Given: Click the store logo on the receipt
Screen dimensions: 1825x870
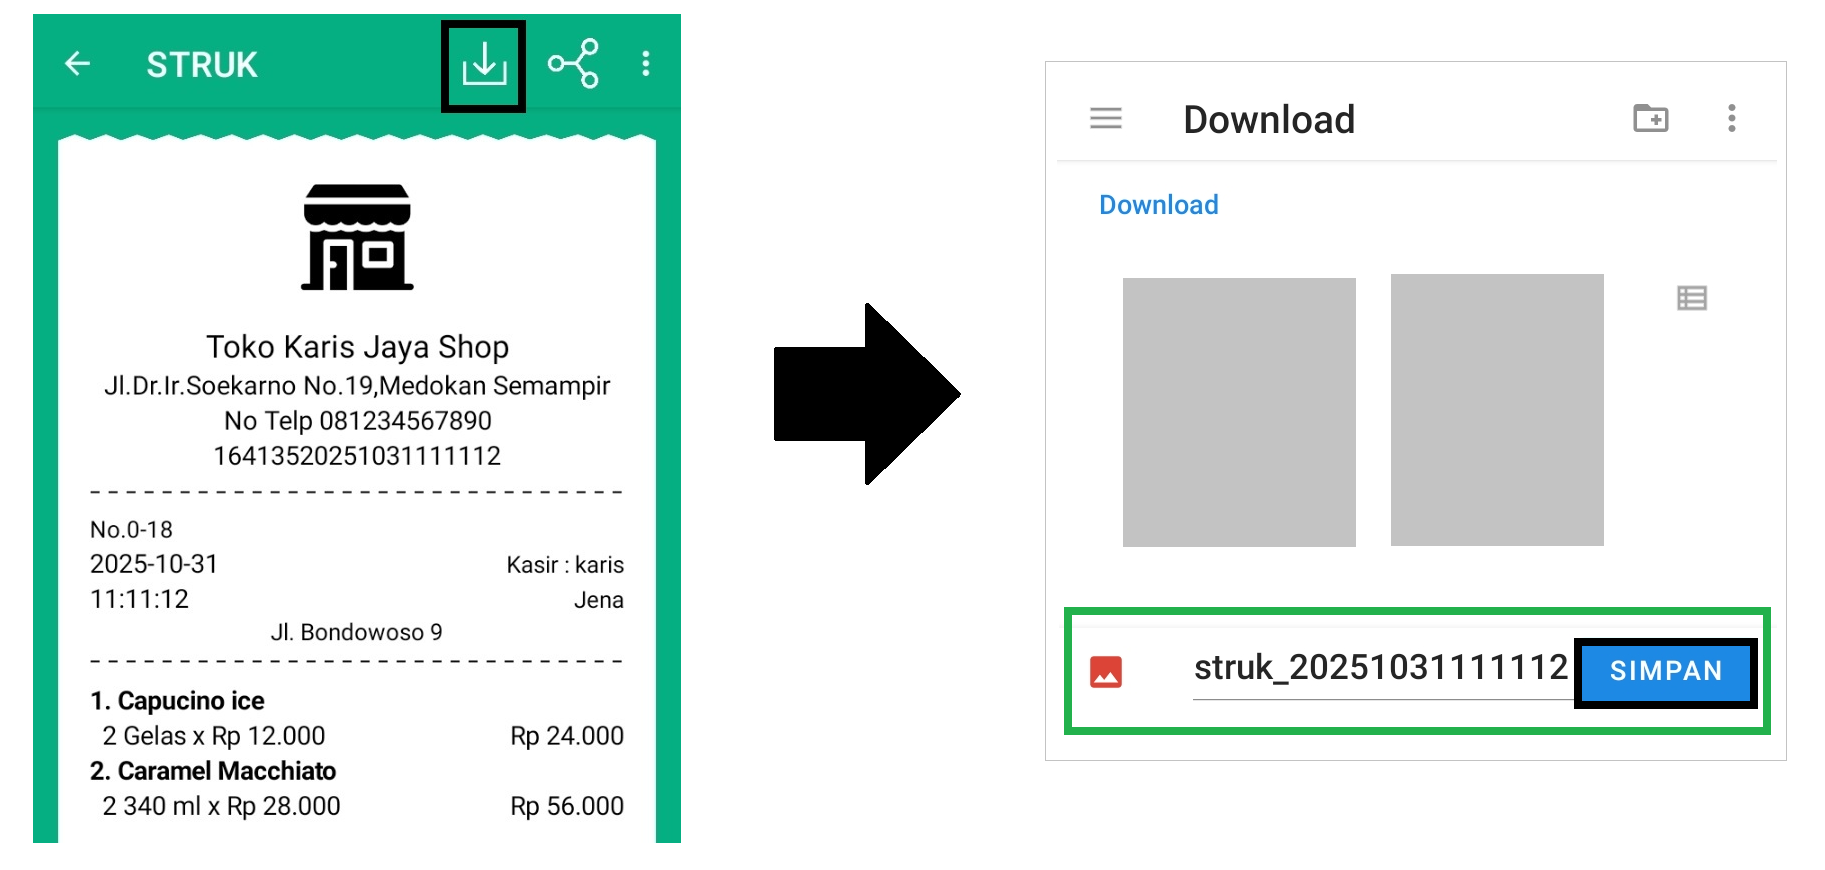Looking at the screenshot, I should click(357, 238).
